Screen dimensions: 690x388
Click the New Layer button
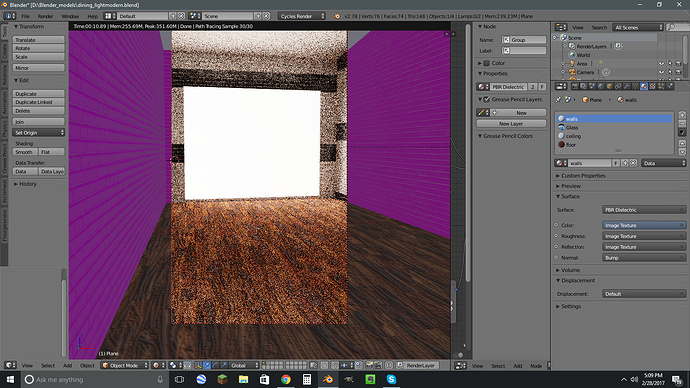511,124
